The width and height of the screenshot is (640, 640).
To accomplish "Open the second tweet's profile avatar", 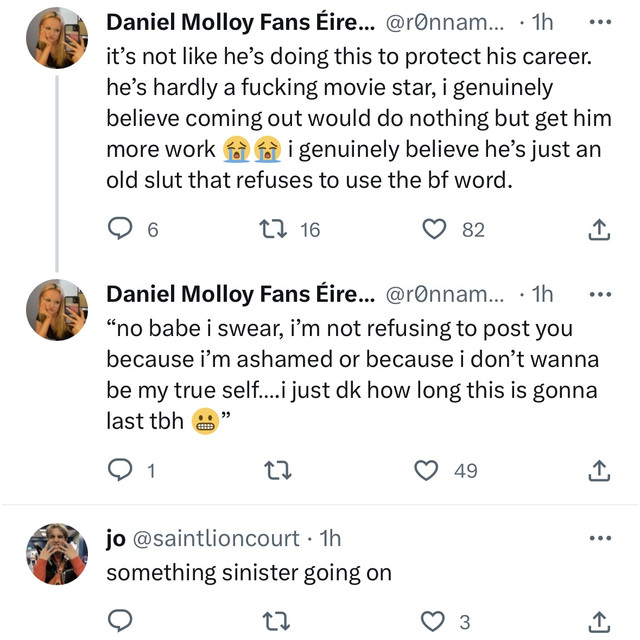I will coord(57,310).
